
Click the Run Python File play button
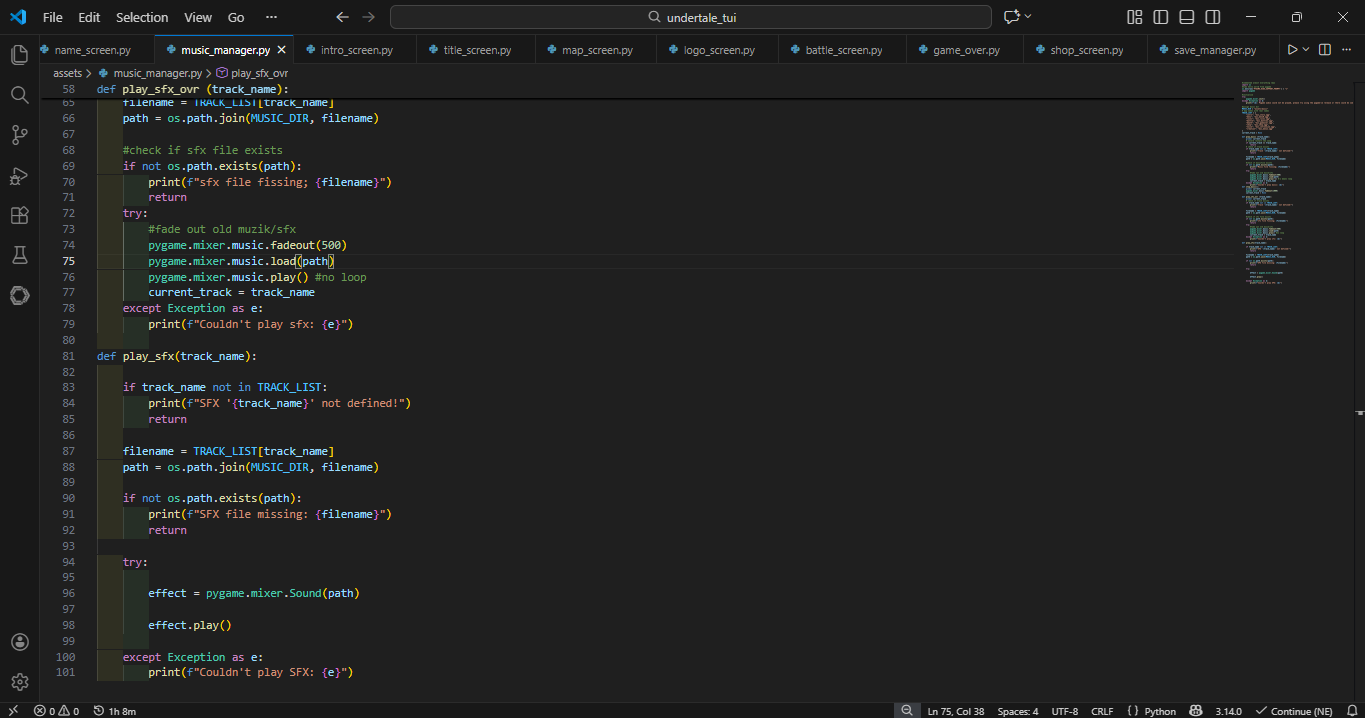[x=1292, y=50]
